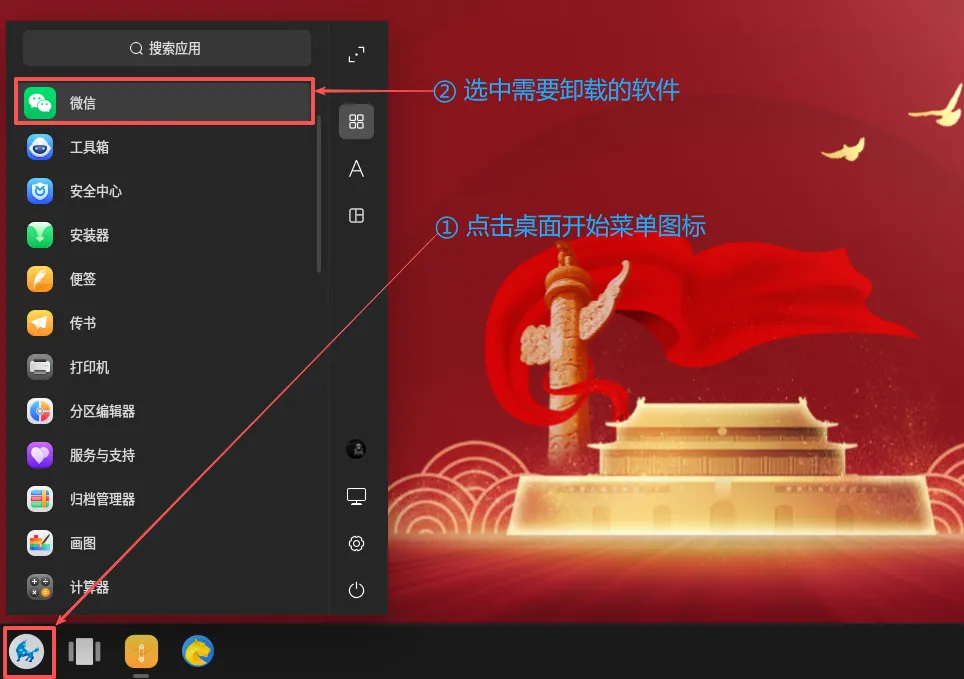Open the multitask view taskbar icon
The image size is (964, 679).
pos(84,651)
